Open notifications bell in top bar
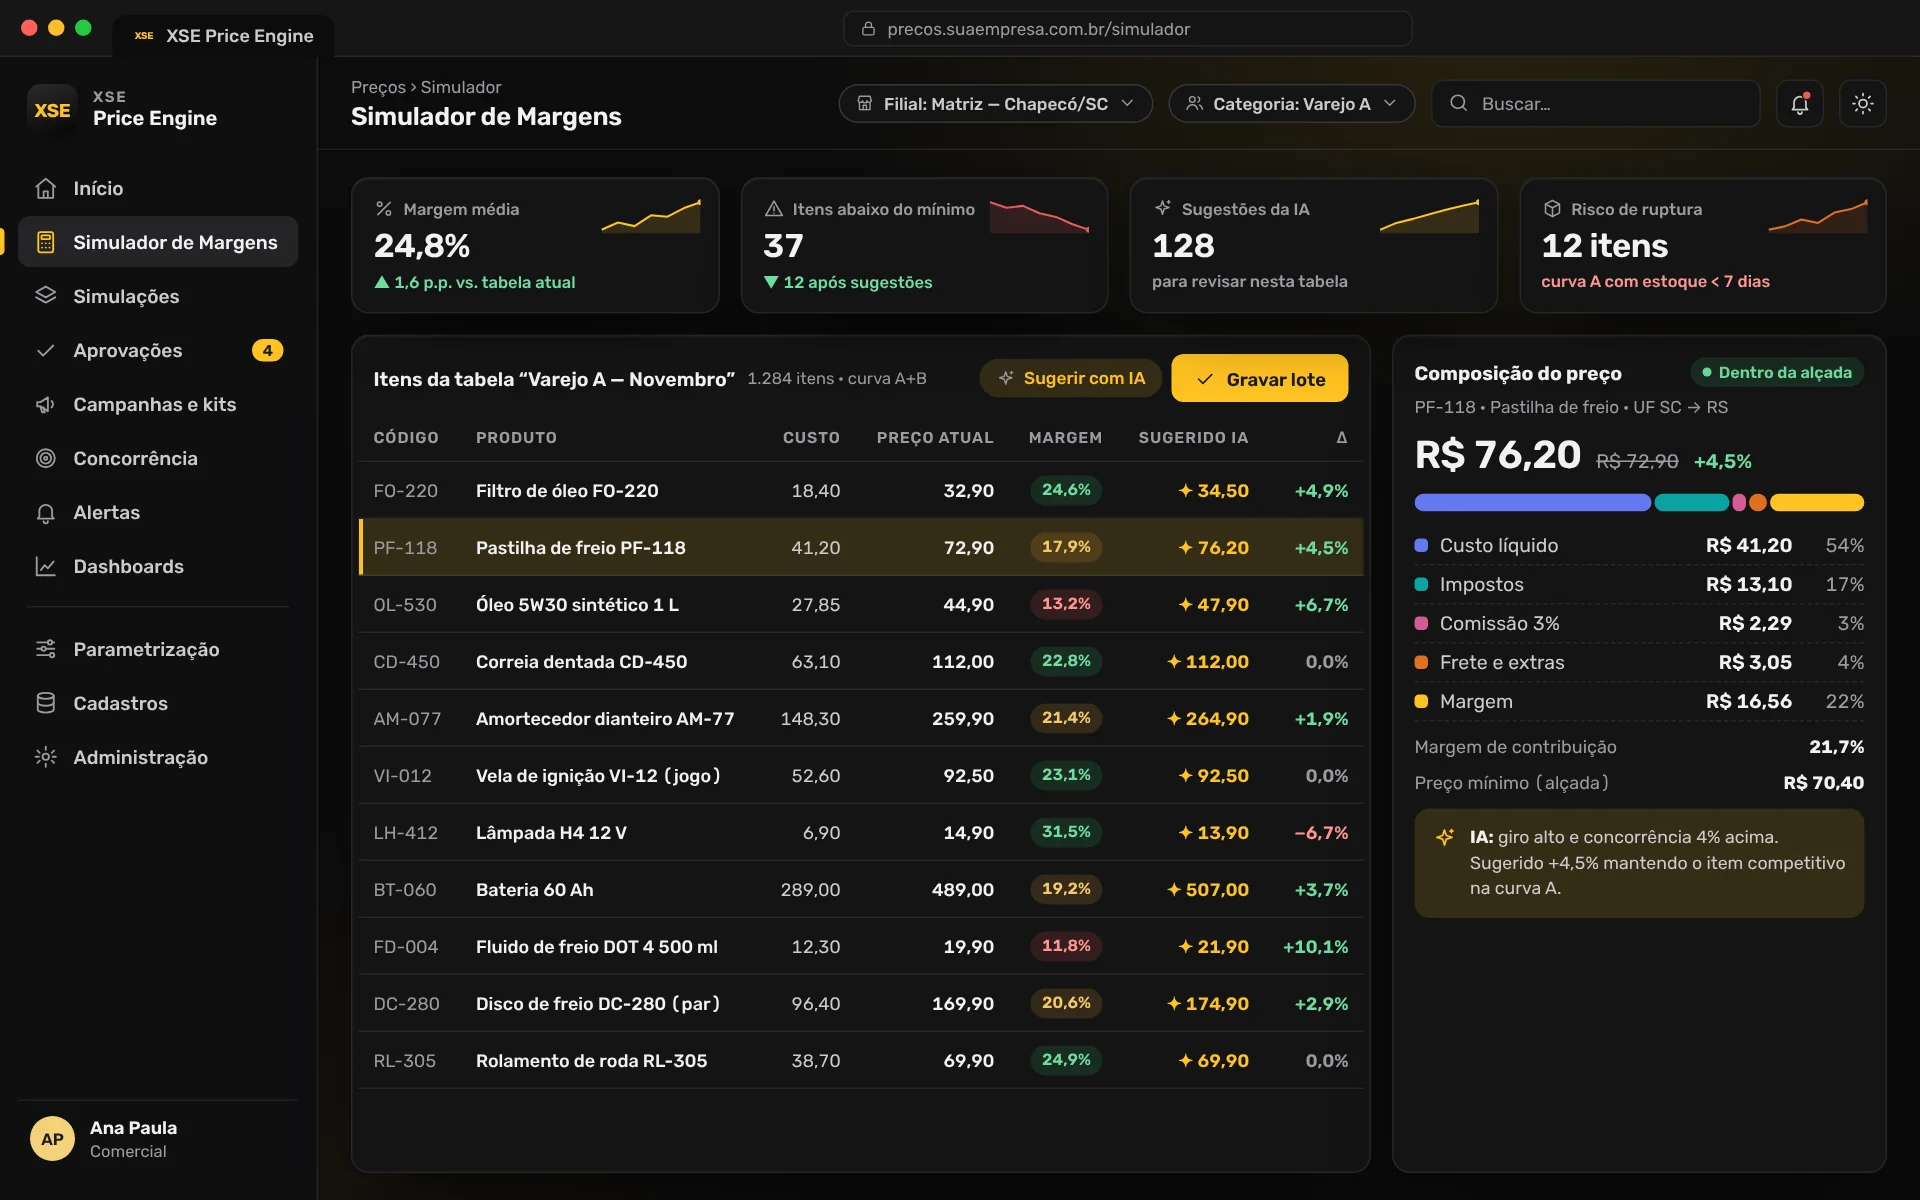The image size is (1920, 1200). point(1800,104)
